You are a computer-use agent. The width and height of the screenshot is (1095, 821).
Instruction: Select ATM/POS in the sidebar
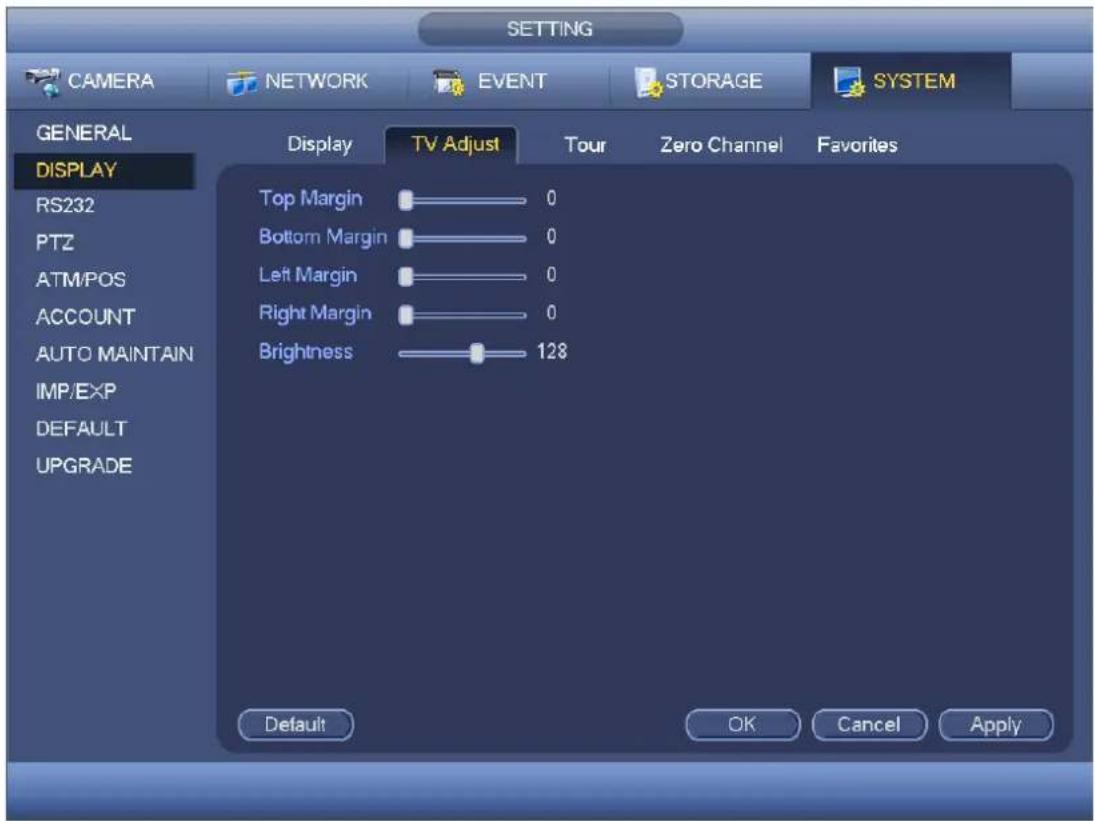[x=80, y=279]
